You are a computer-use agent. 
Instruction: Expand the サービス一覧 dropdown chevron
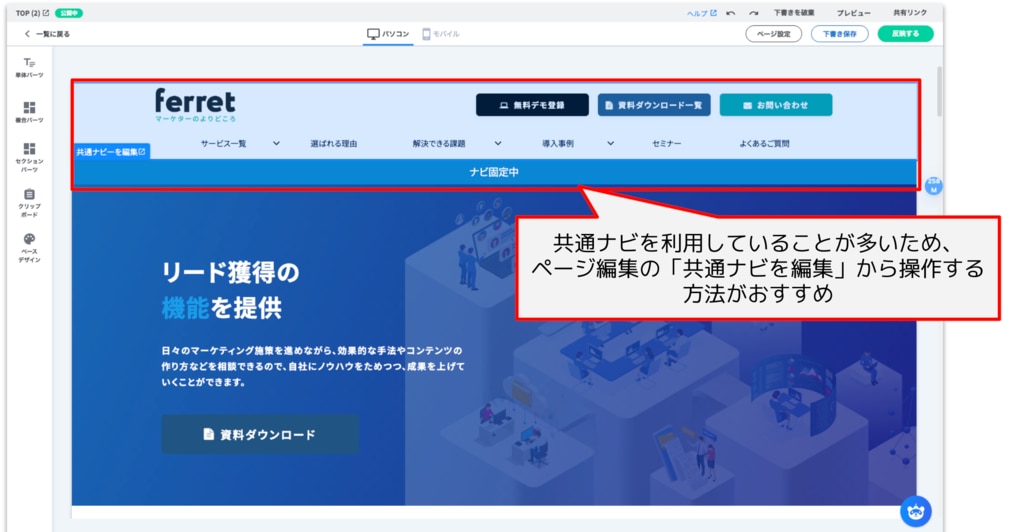tap(277, 143)
